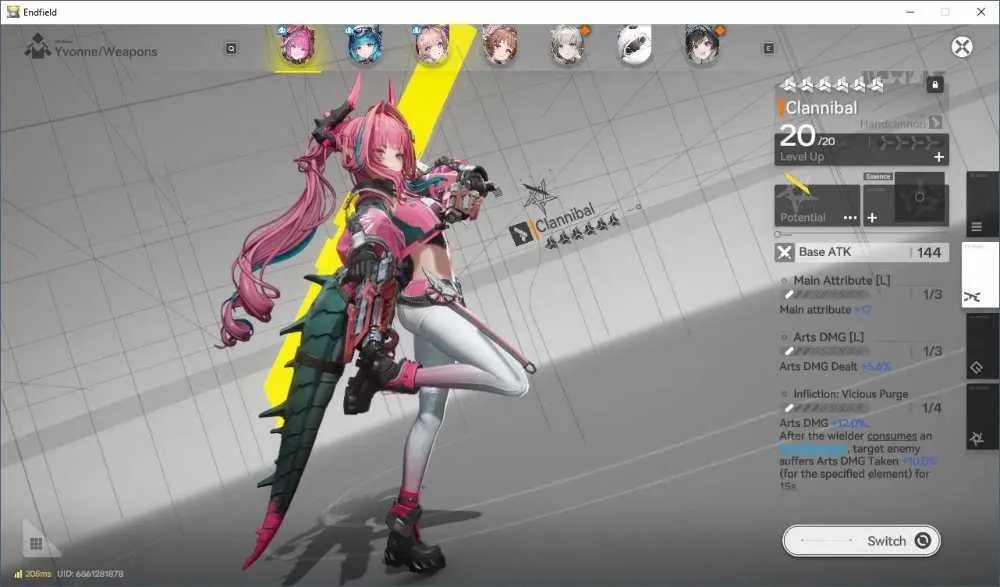The height and width of the screenshot is (587, 1000).
Task: Close the weapons screen with the X icon
Action: 962,47
